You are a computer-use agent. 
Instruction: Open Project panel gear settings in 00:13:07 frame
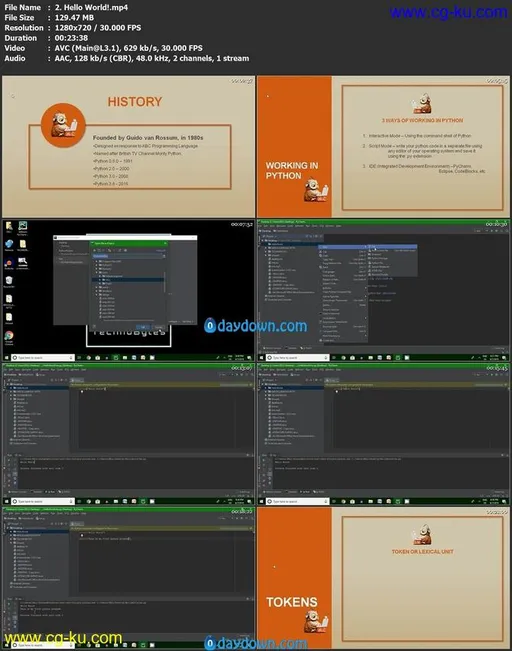click(x=60, y=380)
